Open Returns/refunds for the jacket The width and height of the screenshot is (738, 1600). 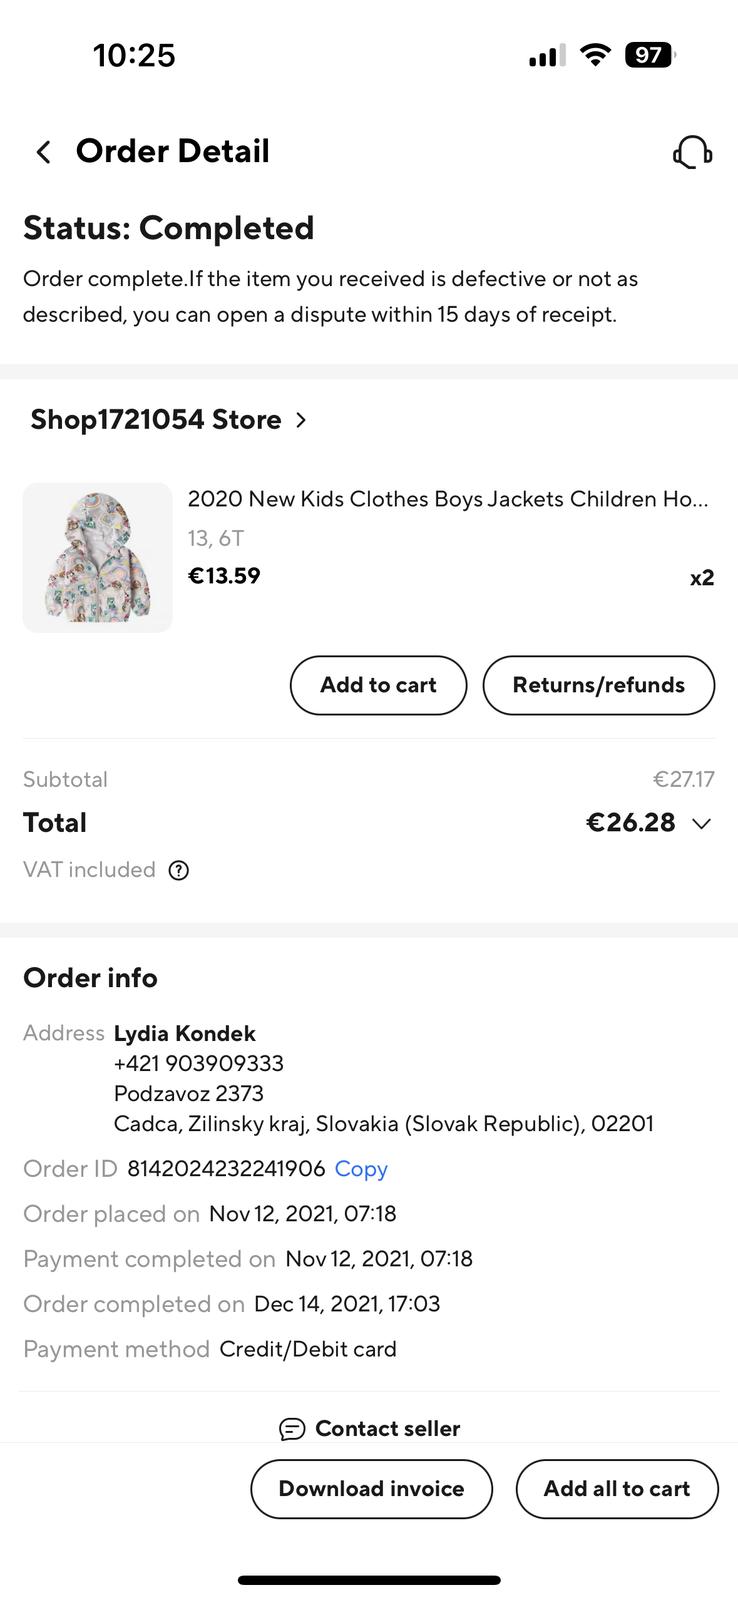(x=598, y=685)
